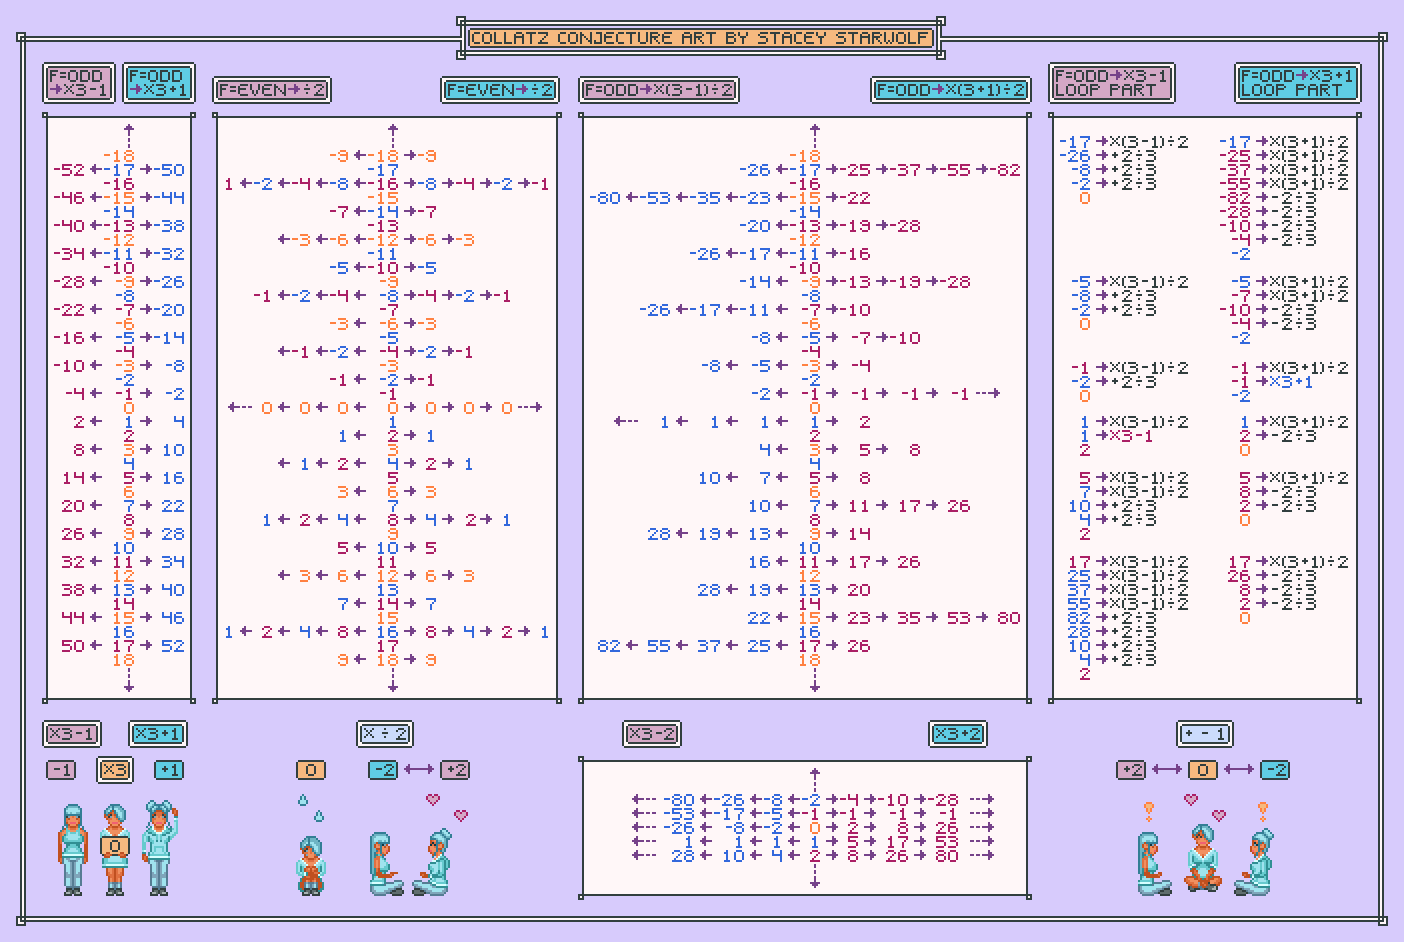Click the "+ - 1" button
The image size is (1404, 942).
tap(1205, 734)
